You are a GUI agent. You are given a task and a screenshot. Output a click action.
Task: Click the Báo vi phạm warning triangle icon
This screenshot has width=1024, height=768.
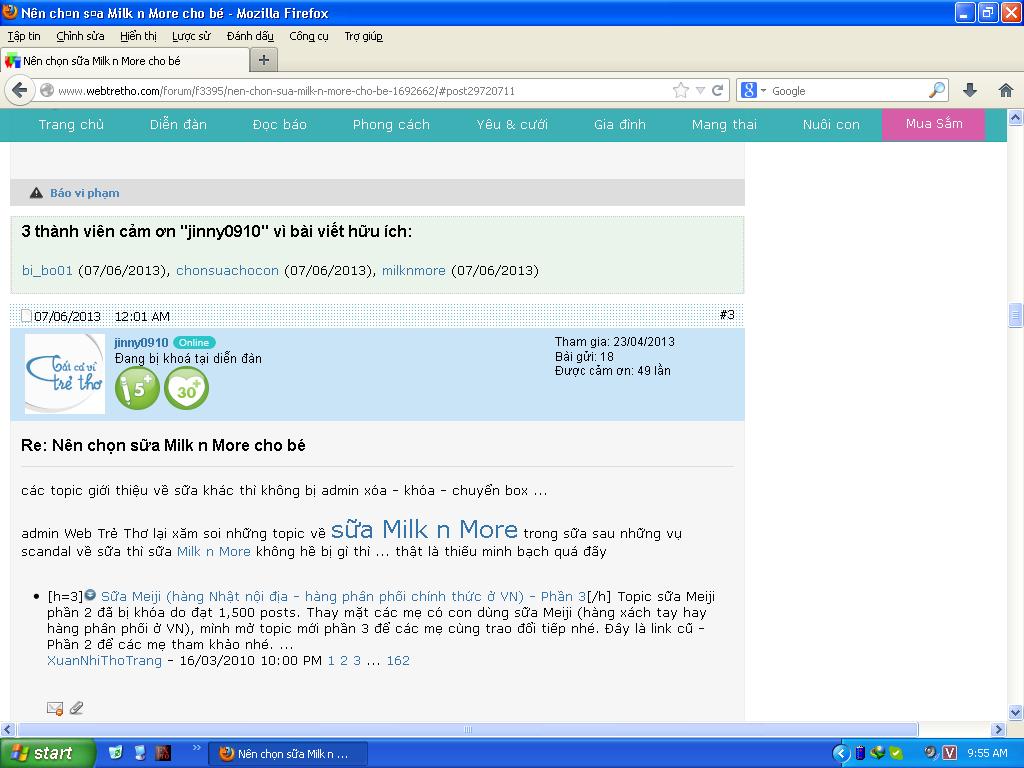(x=37, y=193)
